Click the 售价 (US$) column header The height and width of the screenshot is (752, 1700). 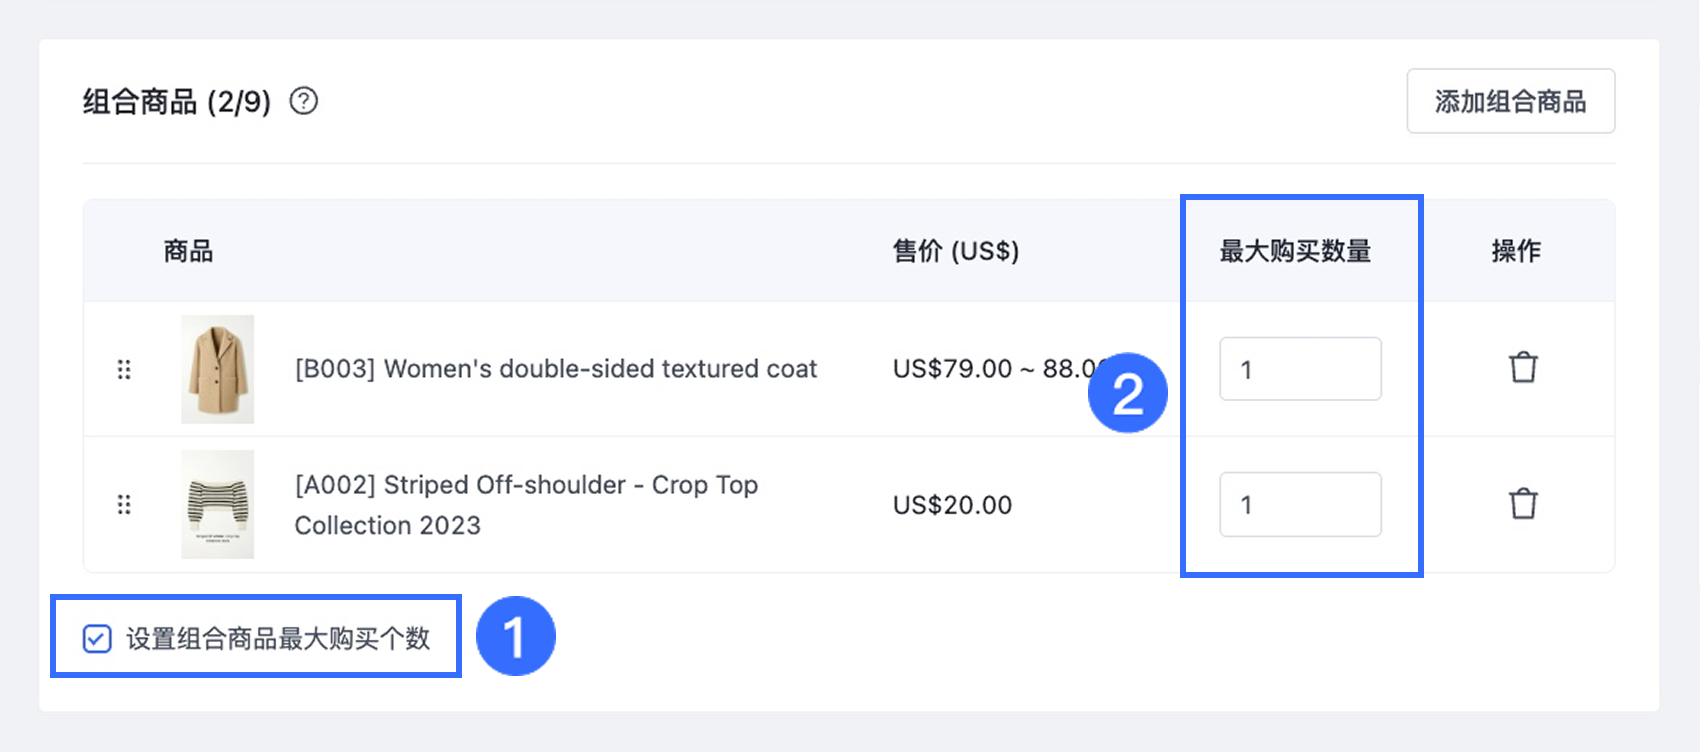[x=955, y=251]
